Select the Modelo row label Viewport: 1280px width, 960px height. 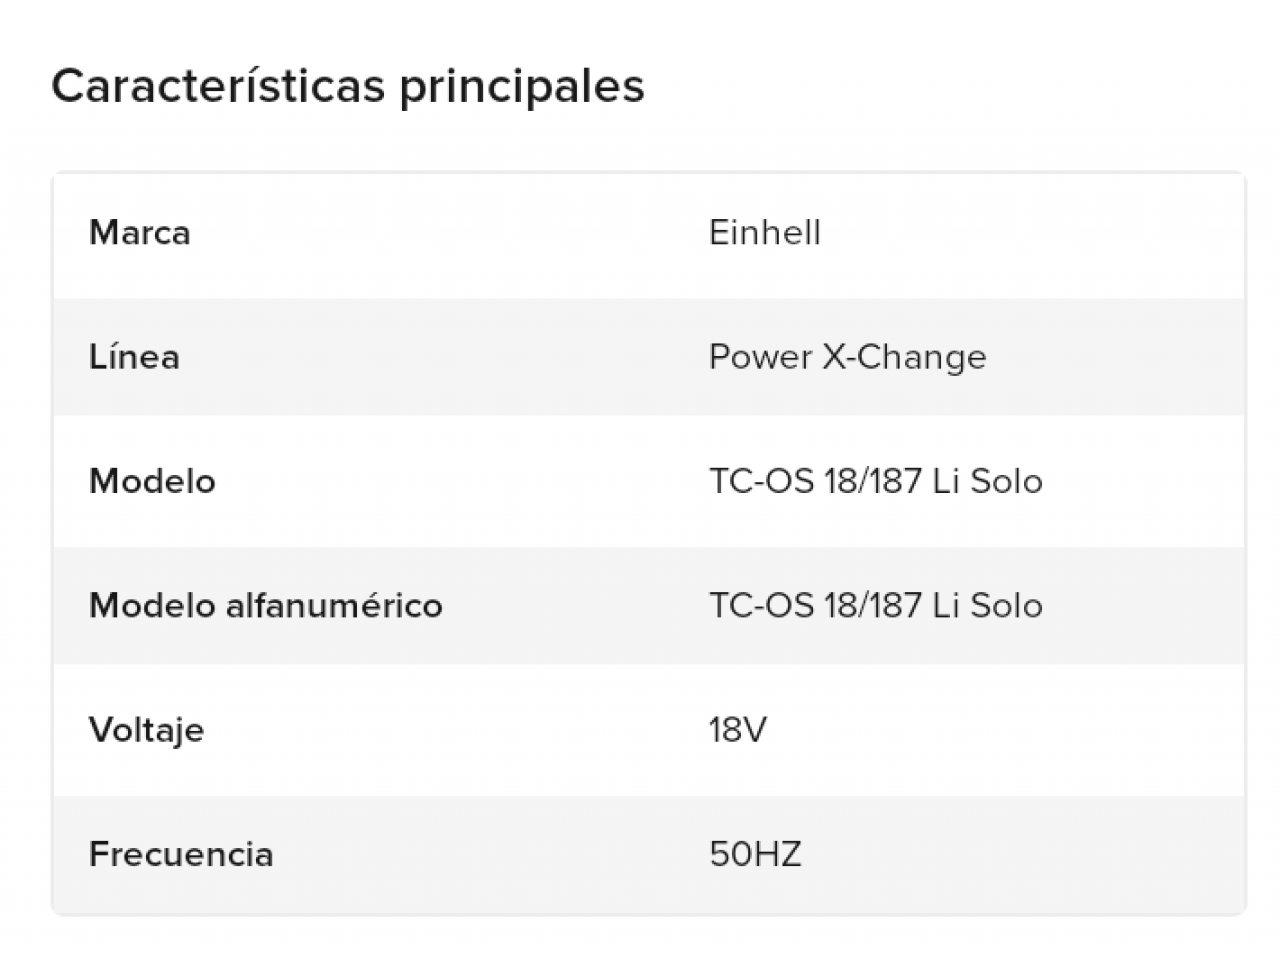pyautogui.click(x=152, y=481)
